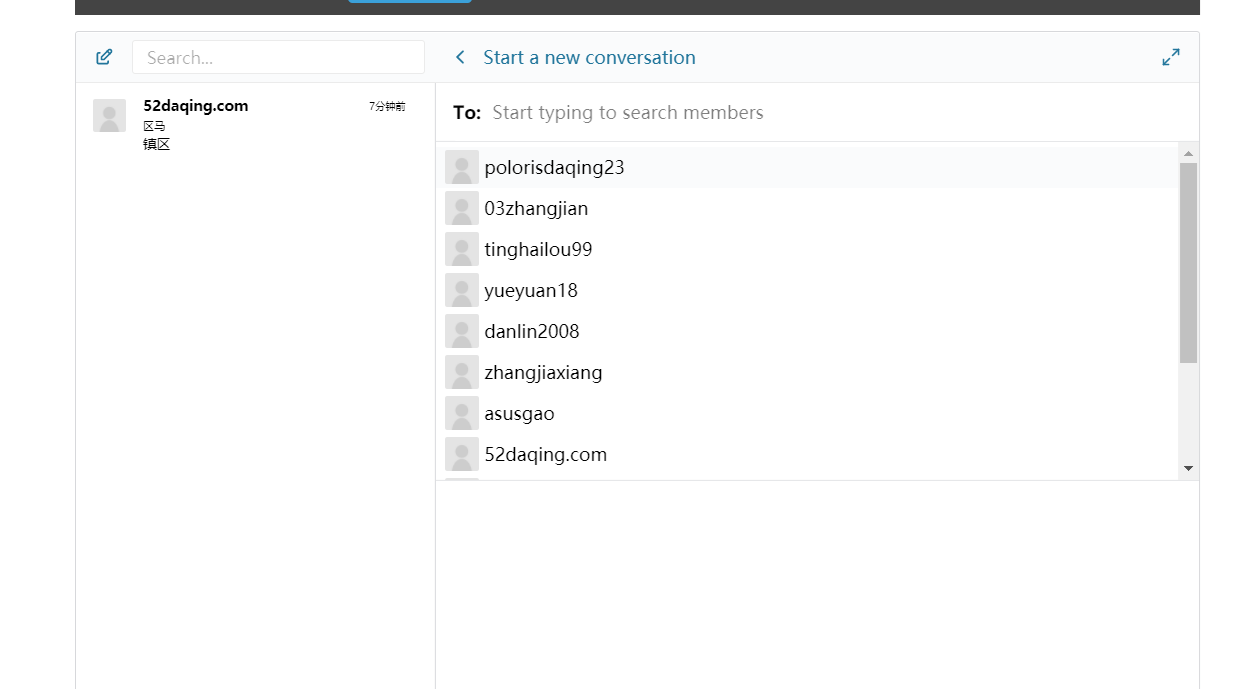Expand the messenger to full screen
Screen dimensions: 1239x689
click(1170, 57)
